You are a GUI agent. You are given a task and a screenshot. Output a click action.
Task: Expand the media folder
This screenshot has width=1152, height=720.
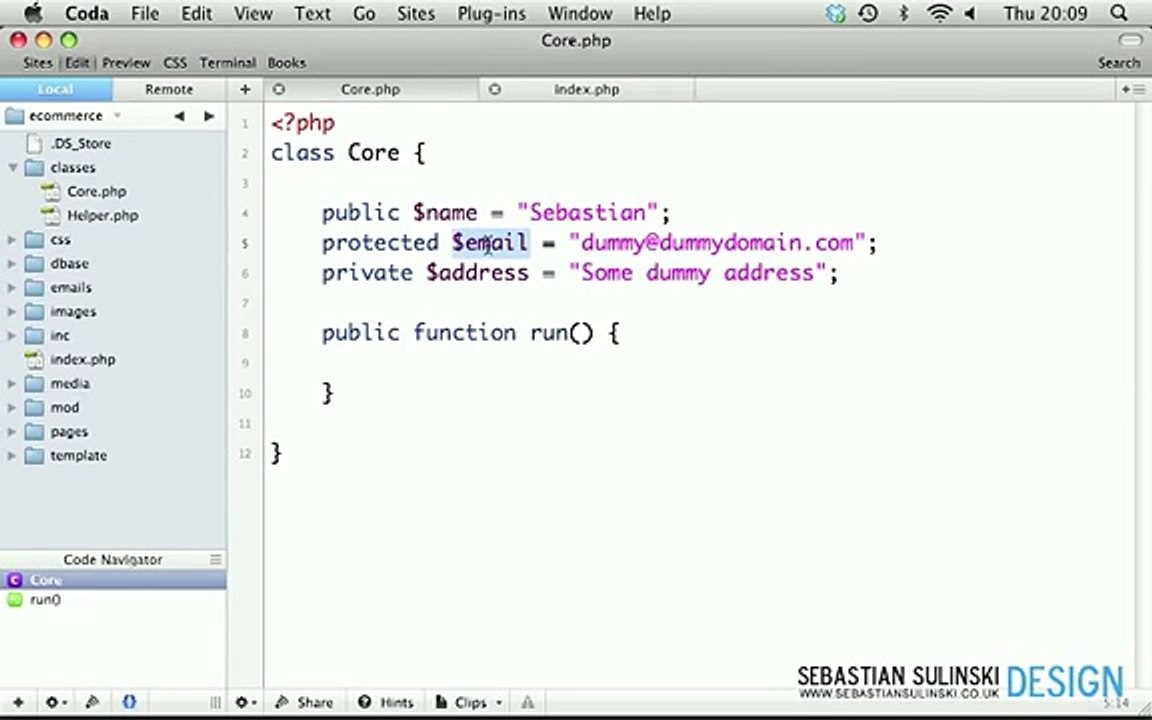click(12, 384)
